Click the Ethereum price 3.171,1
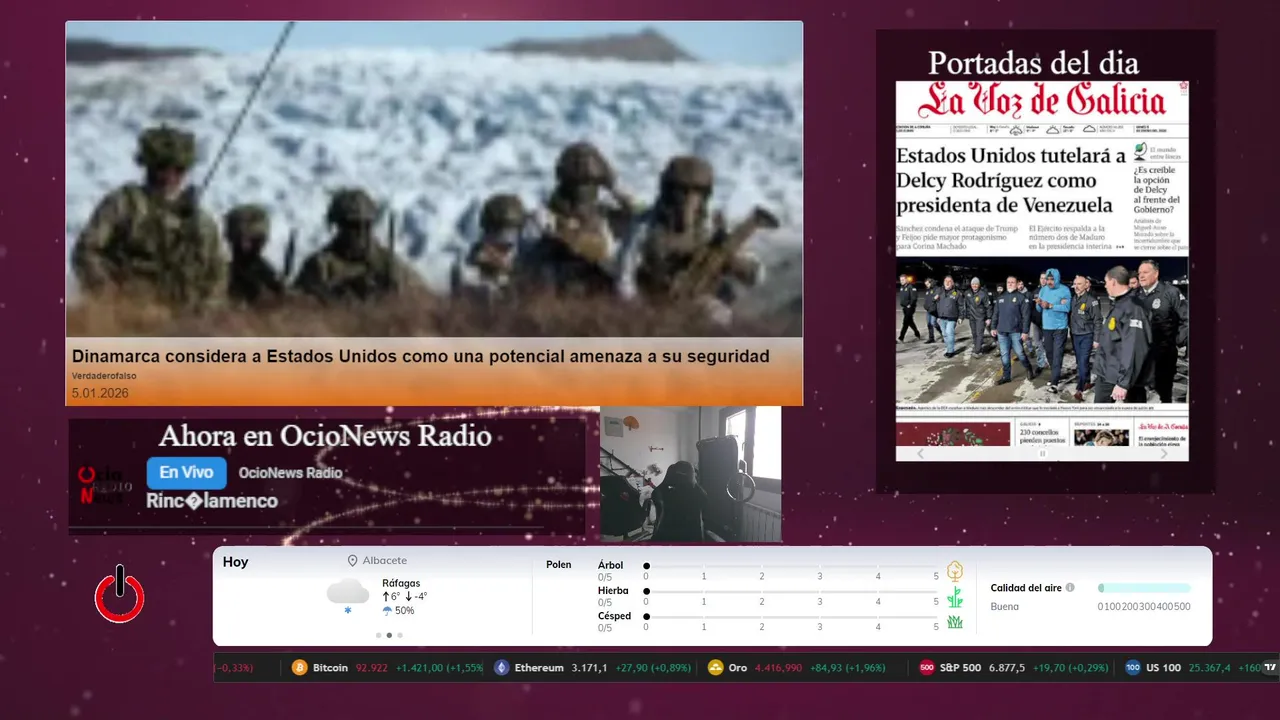Screen dimensions: 1280x720 click(589, 668)
